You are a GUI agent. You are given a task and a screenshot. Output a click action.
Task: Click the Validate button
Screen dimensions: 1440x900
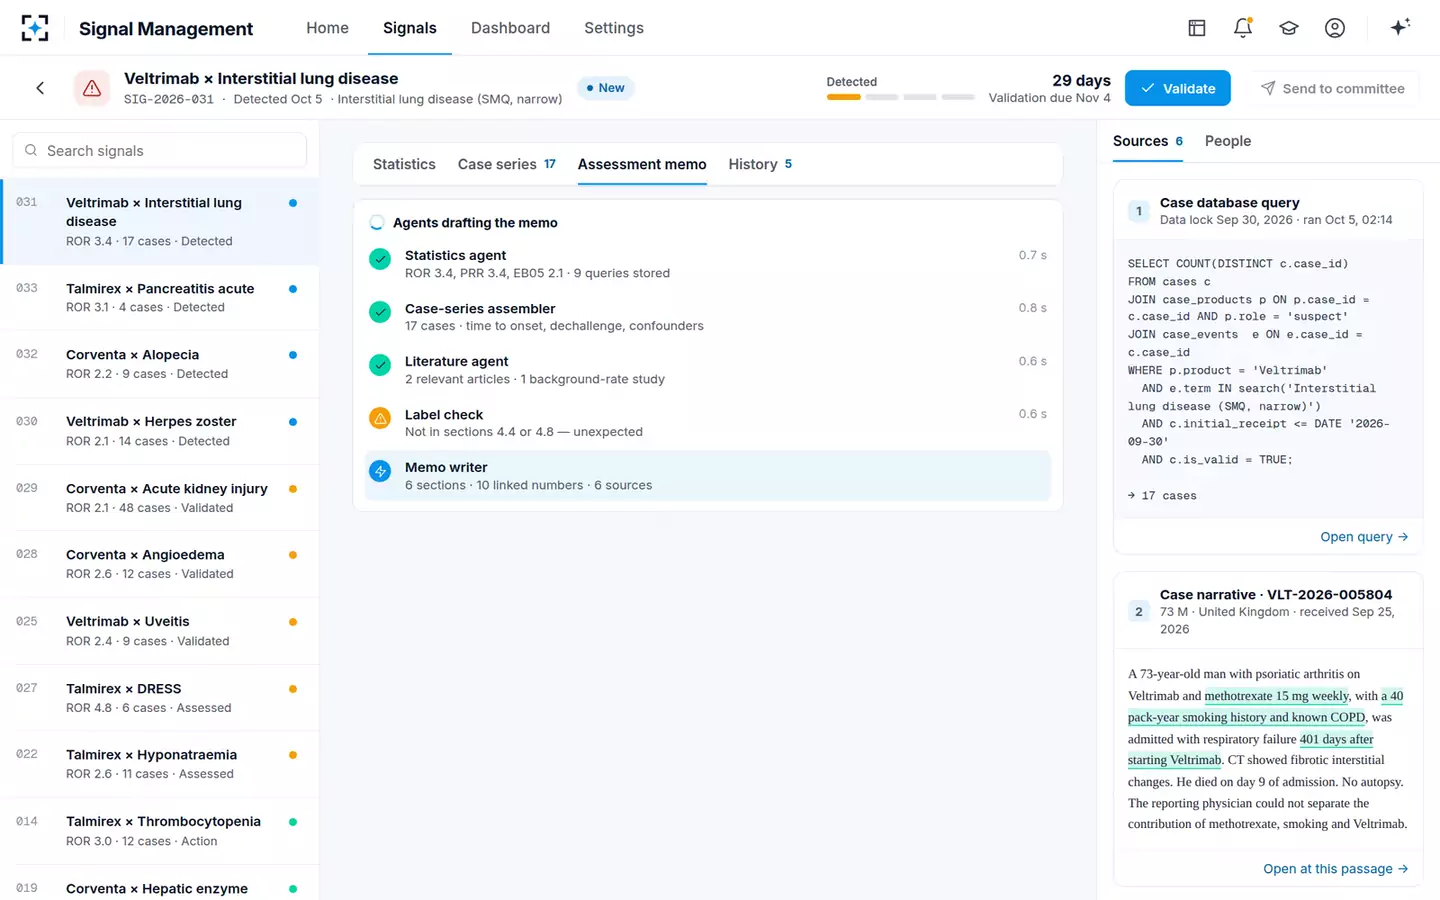(x=1178, y=88)
